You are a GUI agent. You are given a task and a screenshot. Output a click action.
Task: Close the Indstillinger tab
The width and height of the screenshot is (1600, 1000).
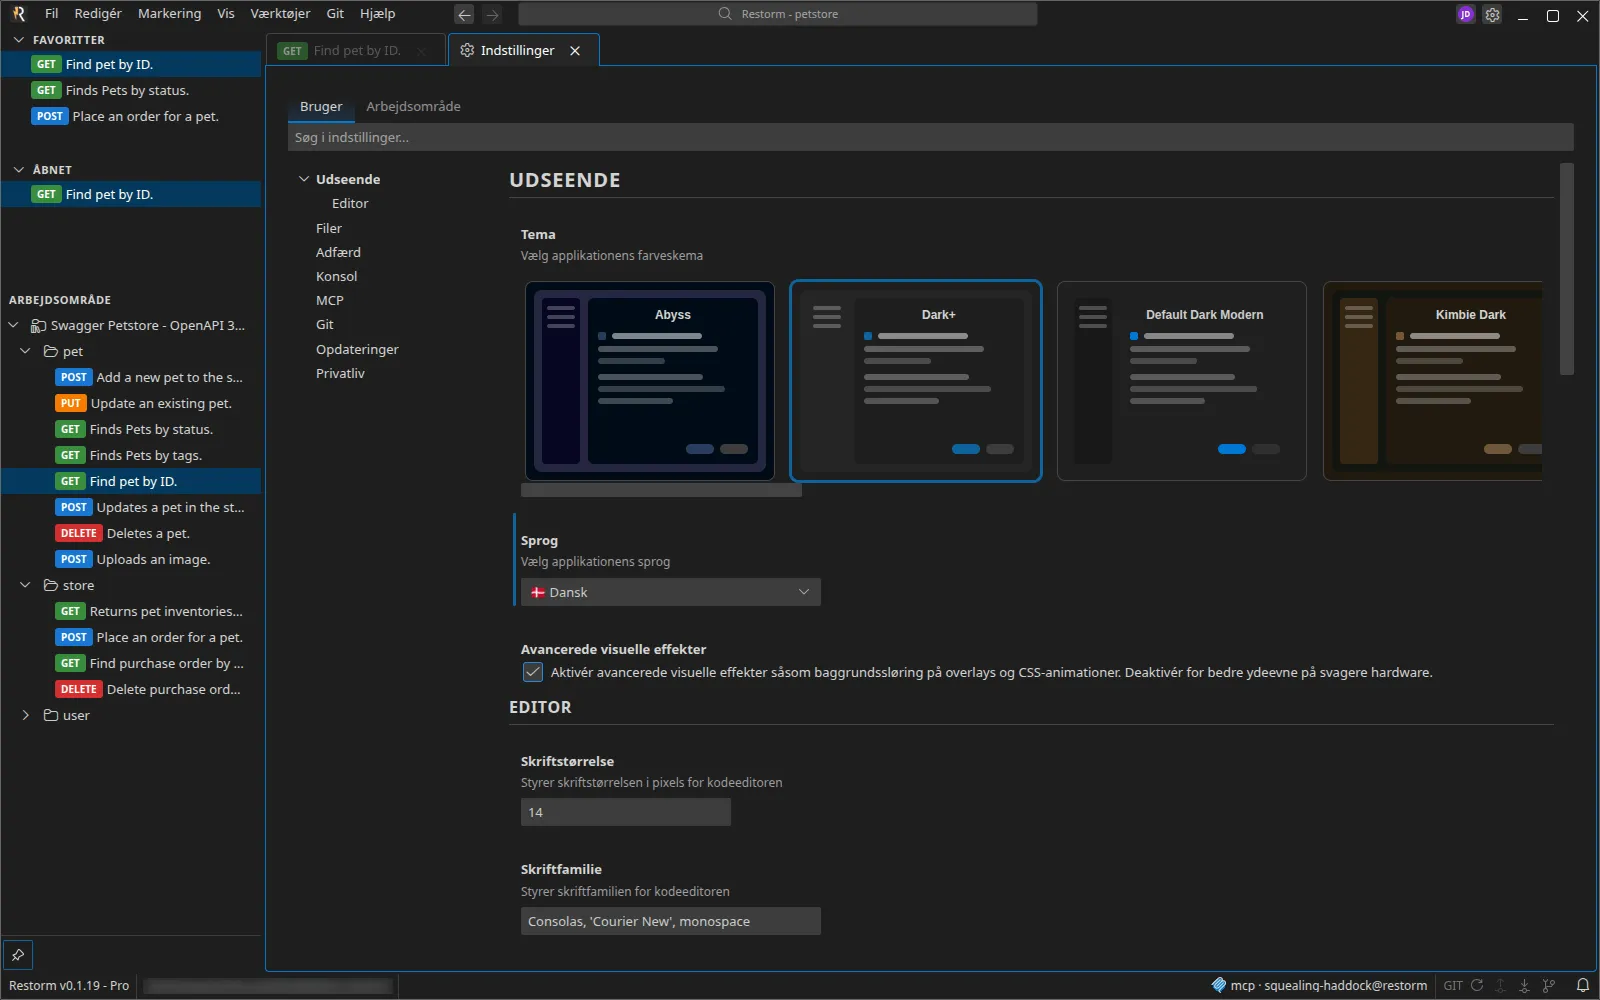[575, 51]
